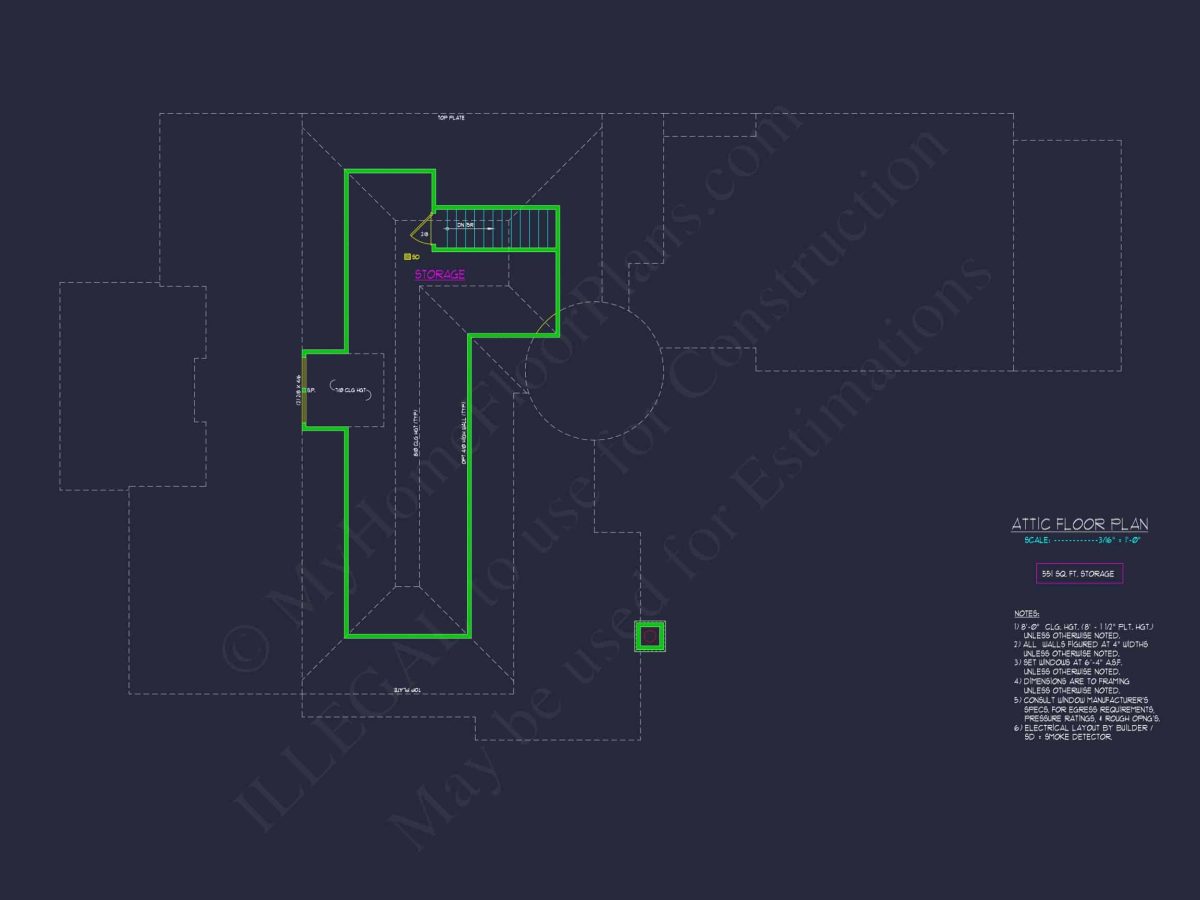This screenshot has width=1200, height=900.
Task: Click the vertical 8'-0" CLG HGT (TYP) label
Action: tap(417, 430)
